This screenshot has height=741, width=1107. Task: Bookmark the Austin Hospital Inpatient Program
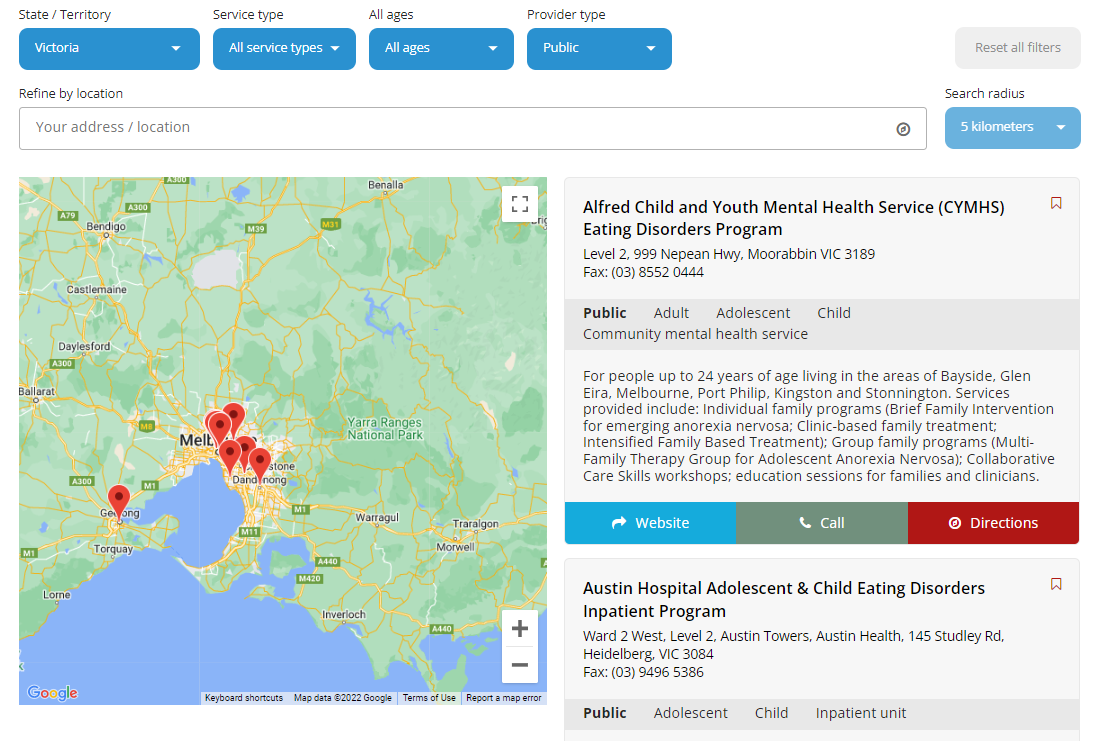pos(1056,584)
